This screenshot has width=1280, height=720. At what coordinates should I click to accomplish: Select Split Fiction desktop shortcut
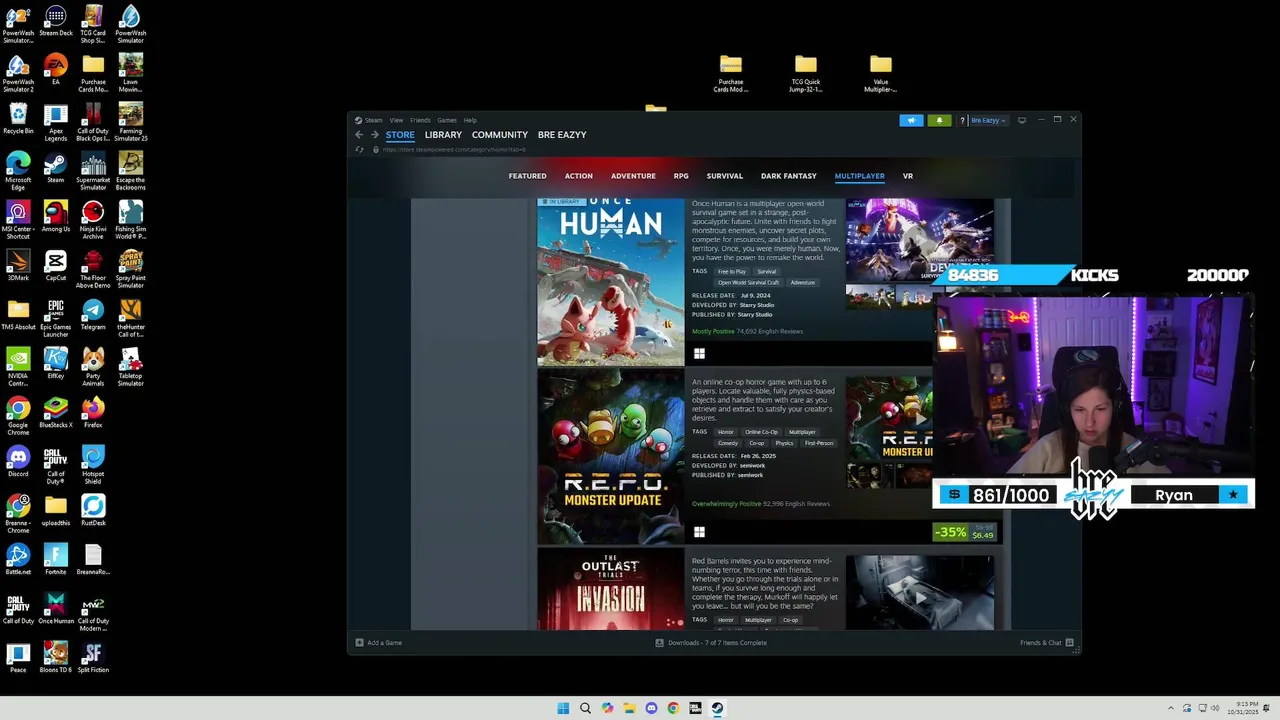[x=93, y=658]
